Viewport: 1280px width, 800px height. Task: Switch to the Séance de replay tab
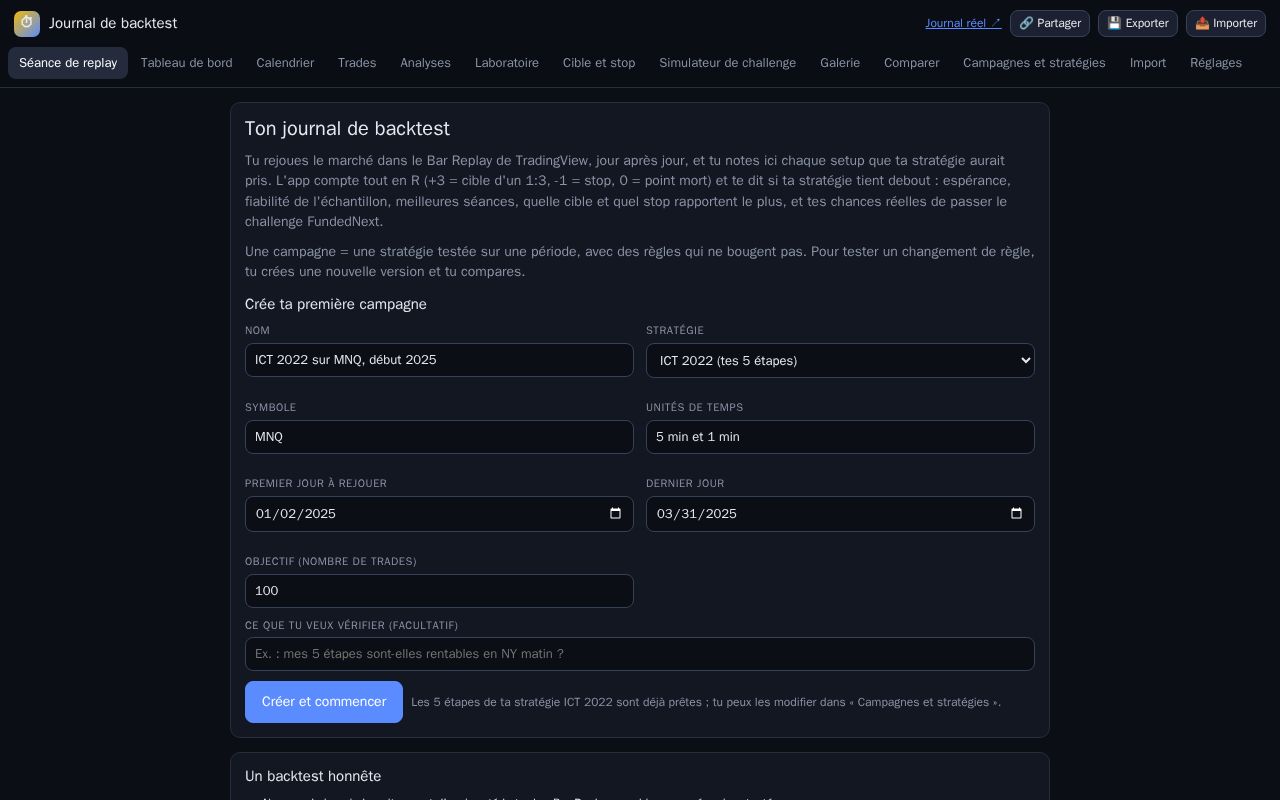[68, 63]
